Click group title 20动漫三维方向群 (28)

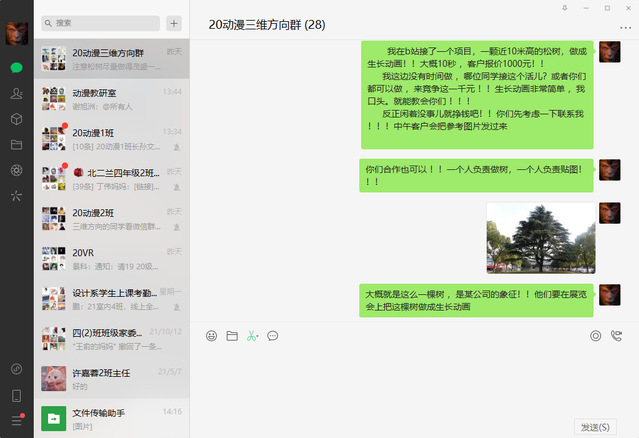click(x=267, y=25)
